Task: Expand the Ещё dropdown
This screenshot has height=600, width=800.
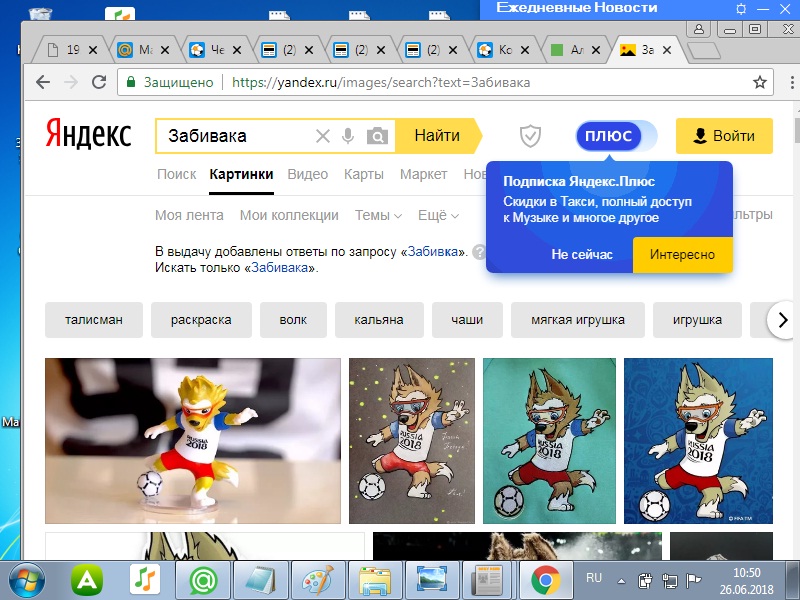Action: tap(438, 215)
